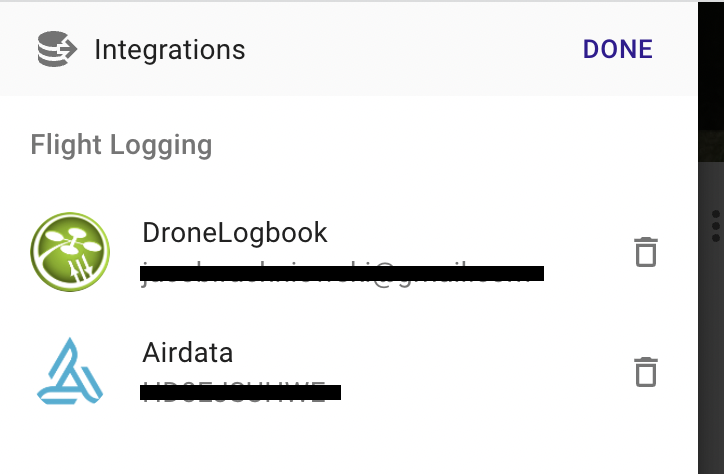Click the blue Airdata triangle logo

point(70,371)
